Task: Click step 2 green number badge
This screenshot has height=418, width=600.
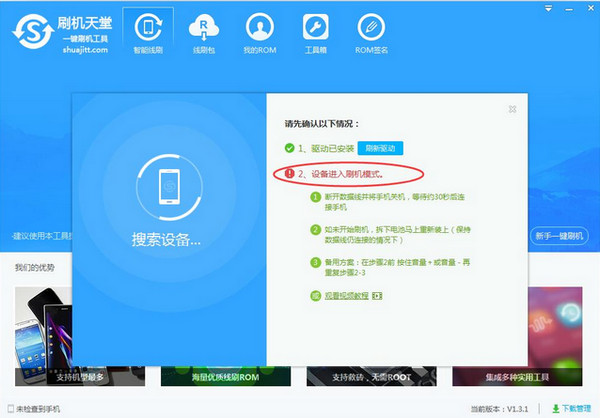Action: click(x=315, y=230)
